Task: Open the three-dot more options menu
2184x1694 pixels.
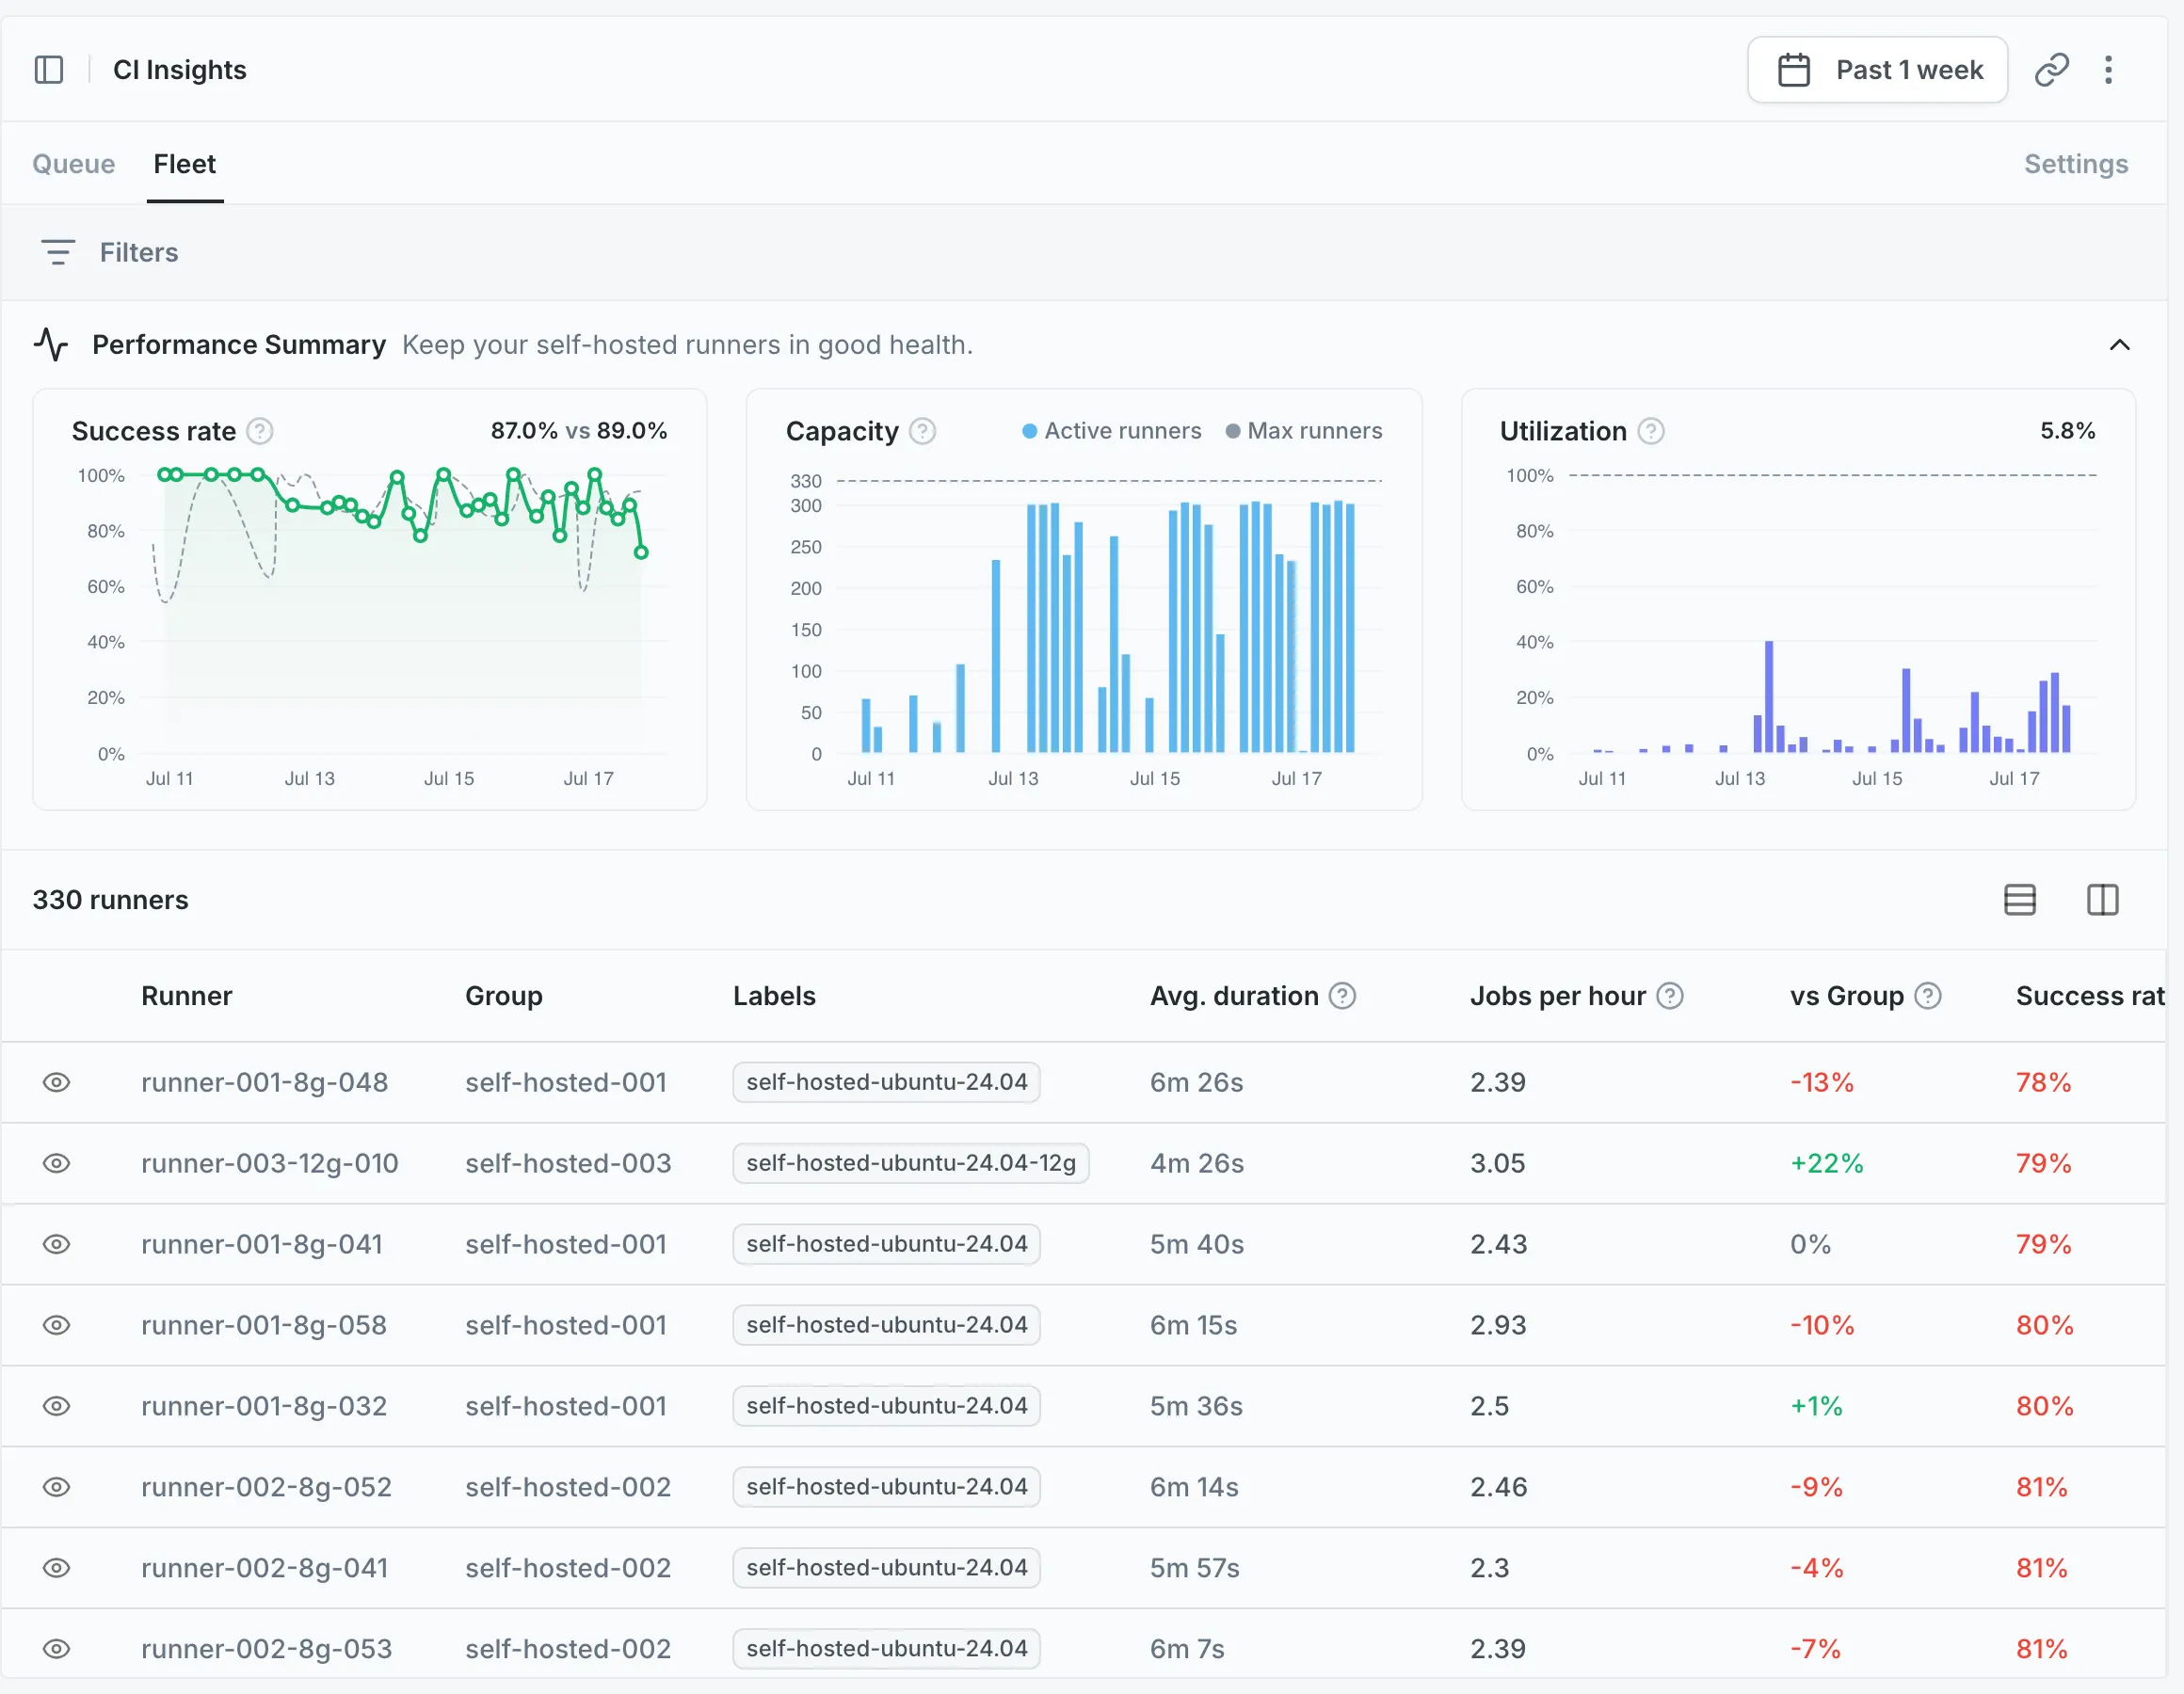Action: [x=2108, y=70]
